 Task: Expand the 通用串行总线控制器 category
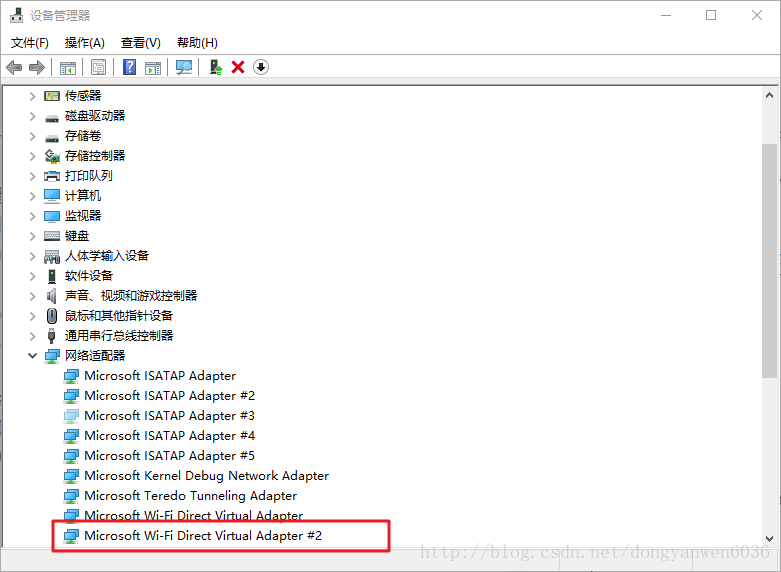point(32,336)
